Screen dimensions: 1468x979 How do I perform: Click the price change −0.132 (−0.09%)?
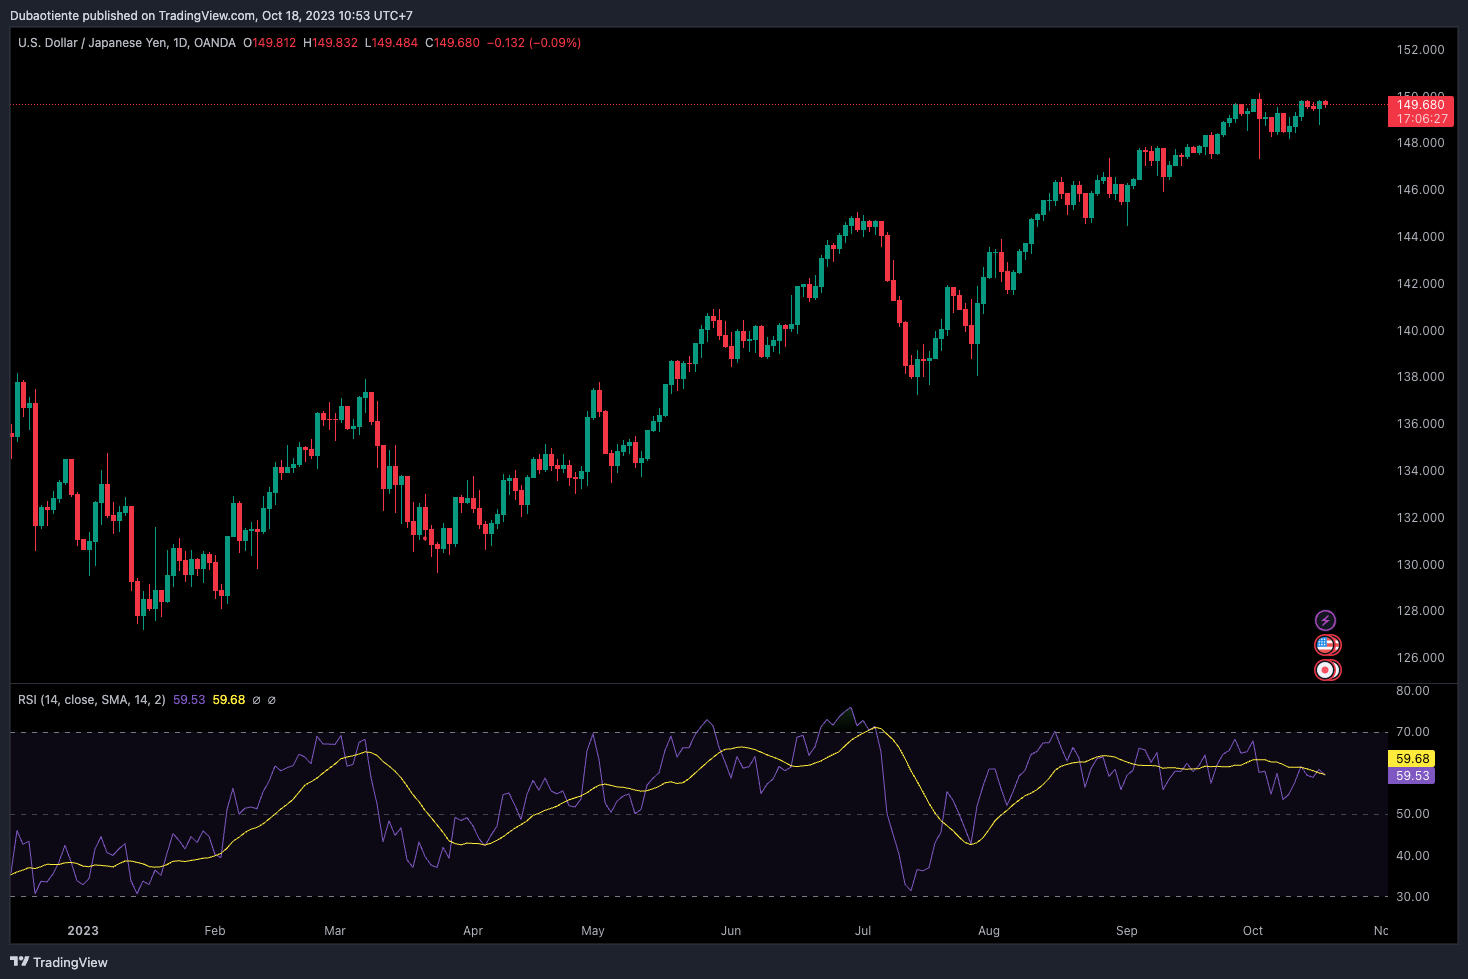click(534, 43)
